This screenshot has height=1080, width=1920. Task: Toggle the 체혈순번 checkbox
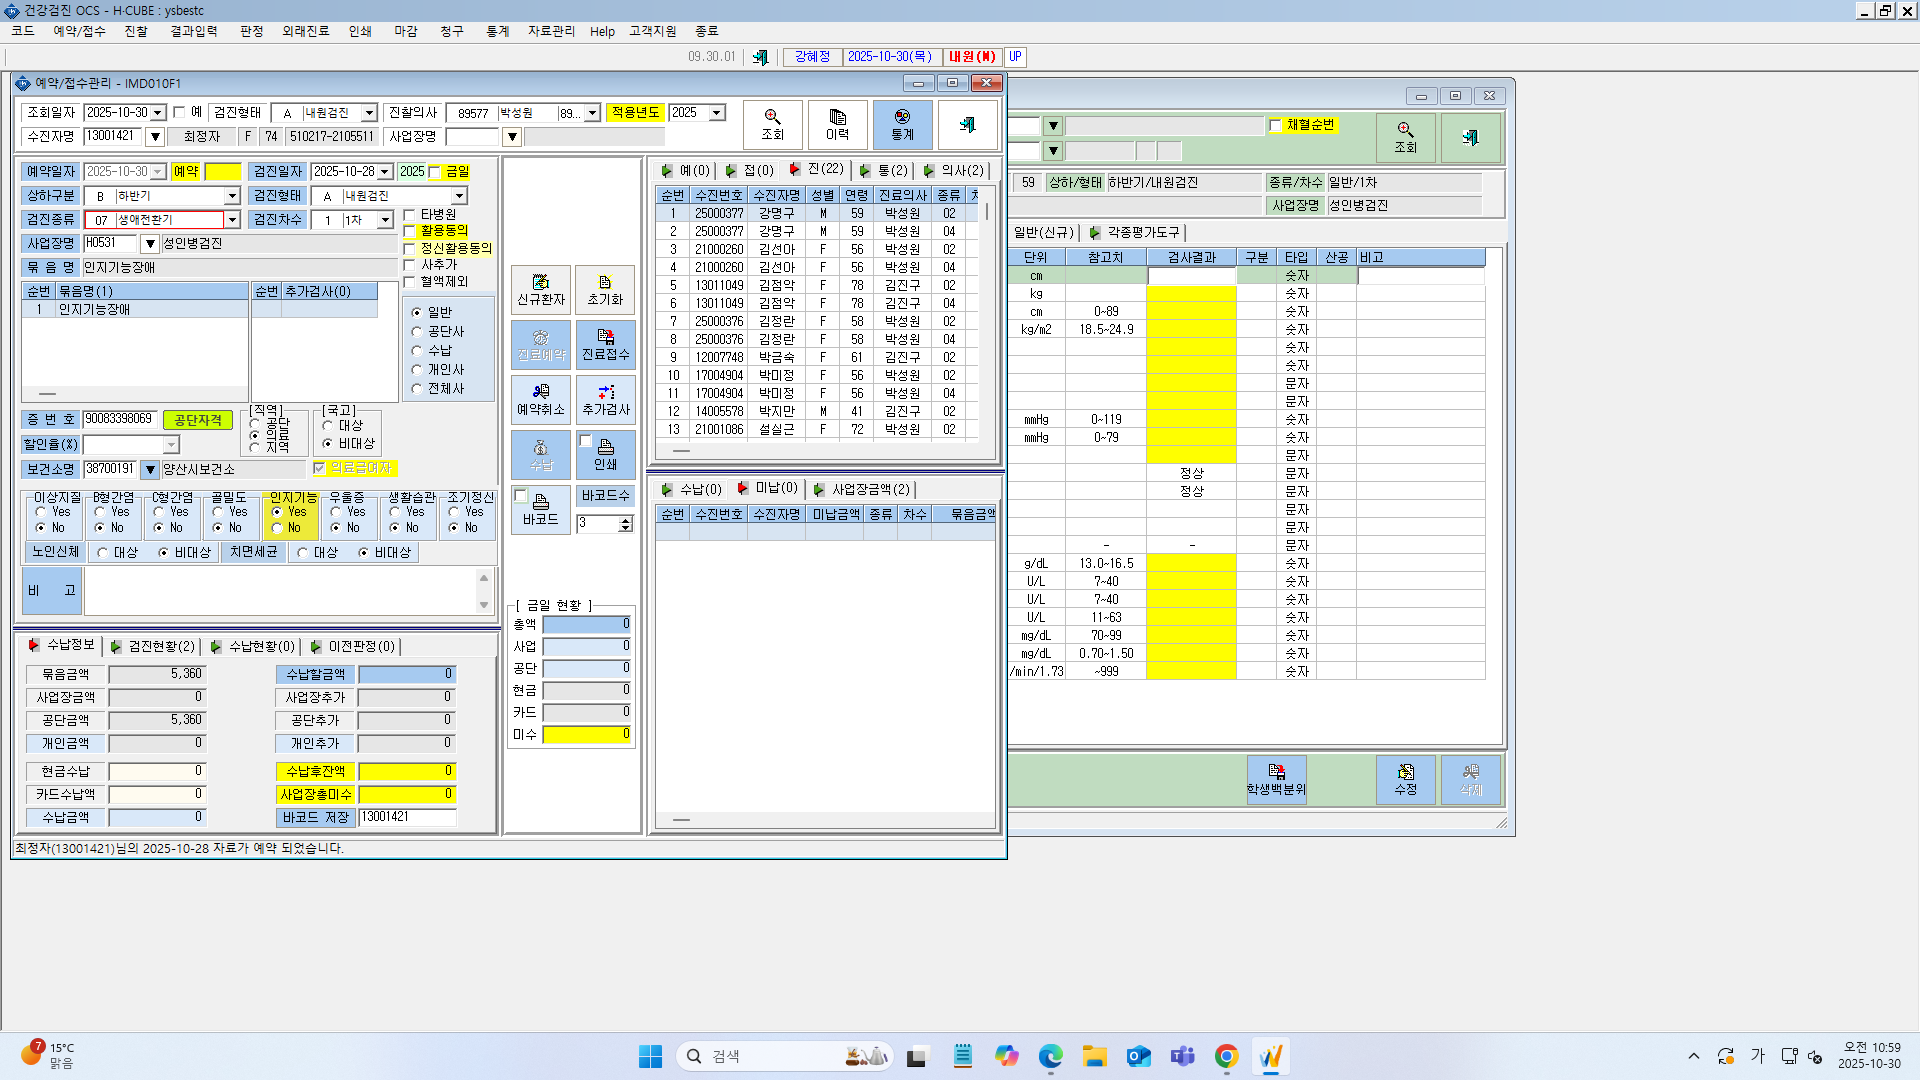click(1276, 125)
